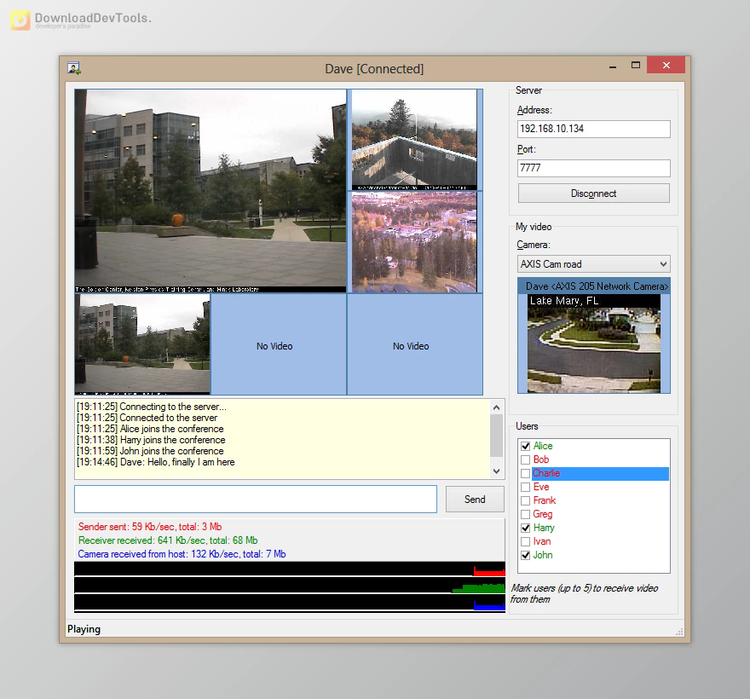Click the Playing status bar text

point(84,629)
